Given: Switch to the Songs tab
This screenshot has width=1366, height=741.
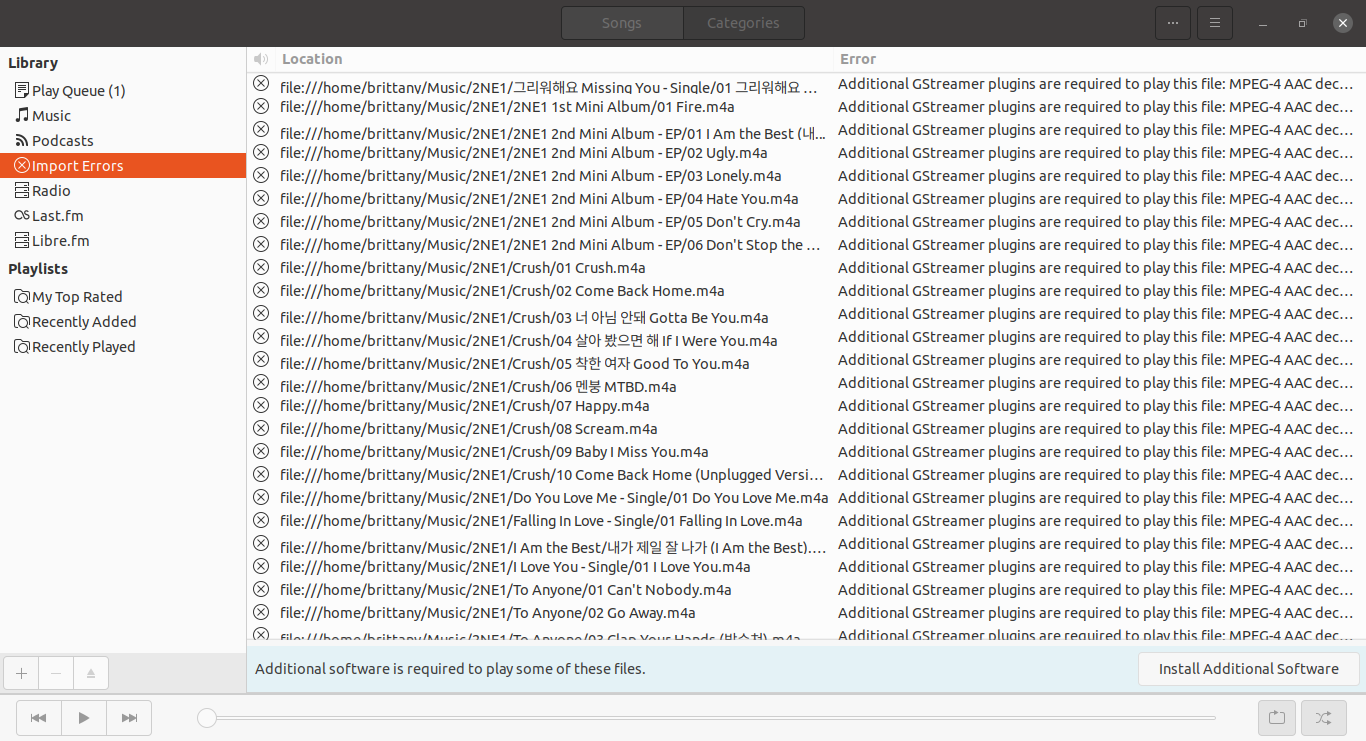Looking at the screenshot, I should point(621,23).
